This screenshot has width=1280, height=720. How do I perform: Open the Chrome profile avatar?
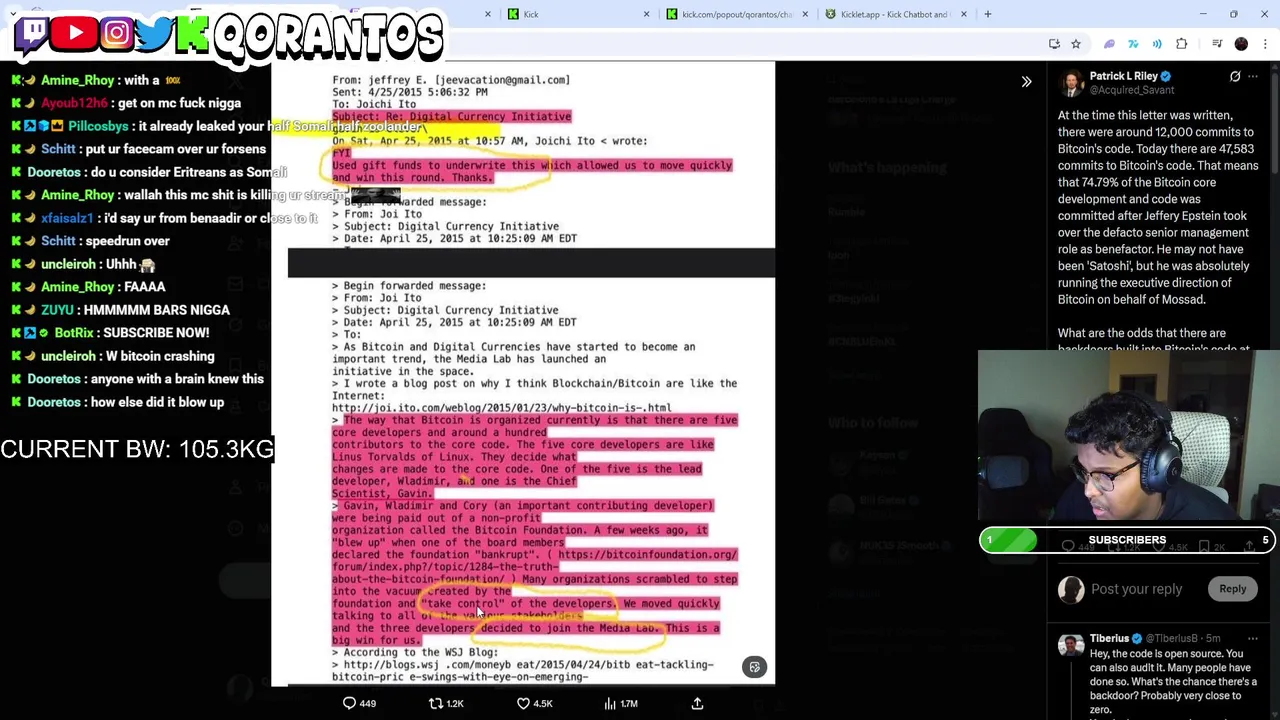coord(1241,44)
